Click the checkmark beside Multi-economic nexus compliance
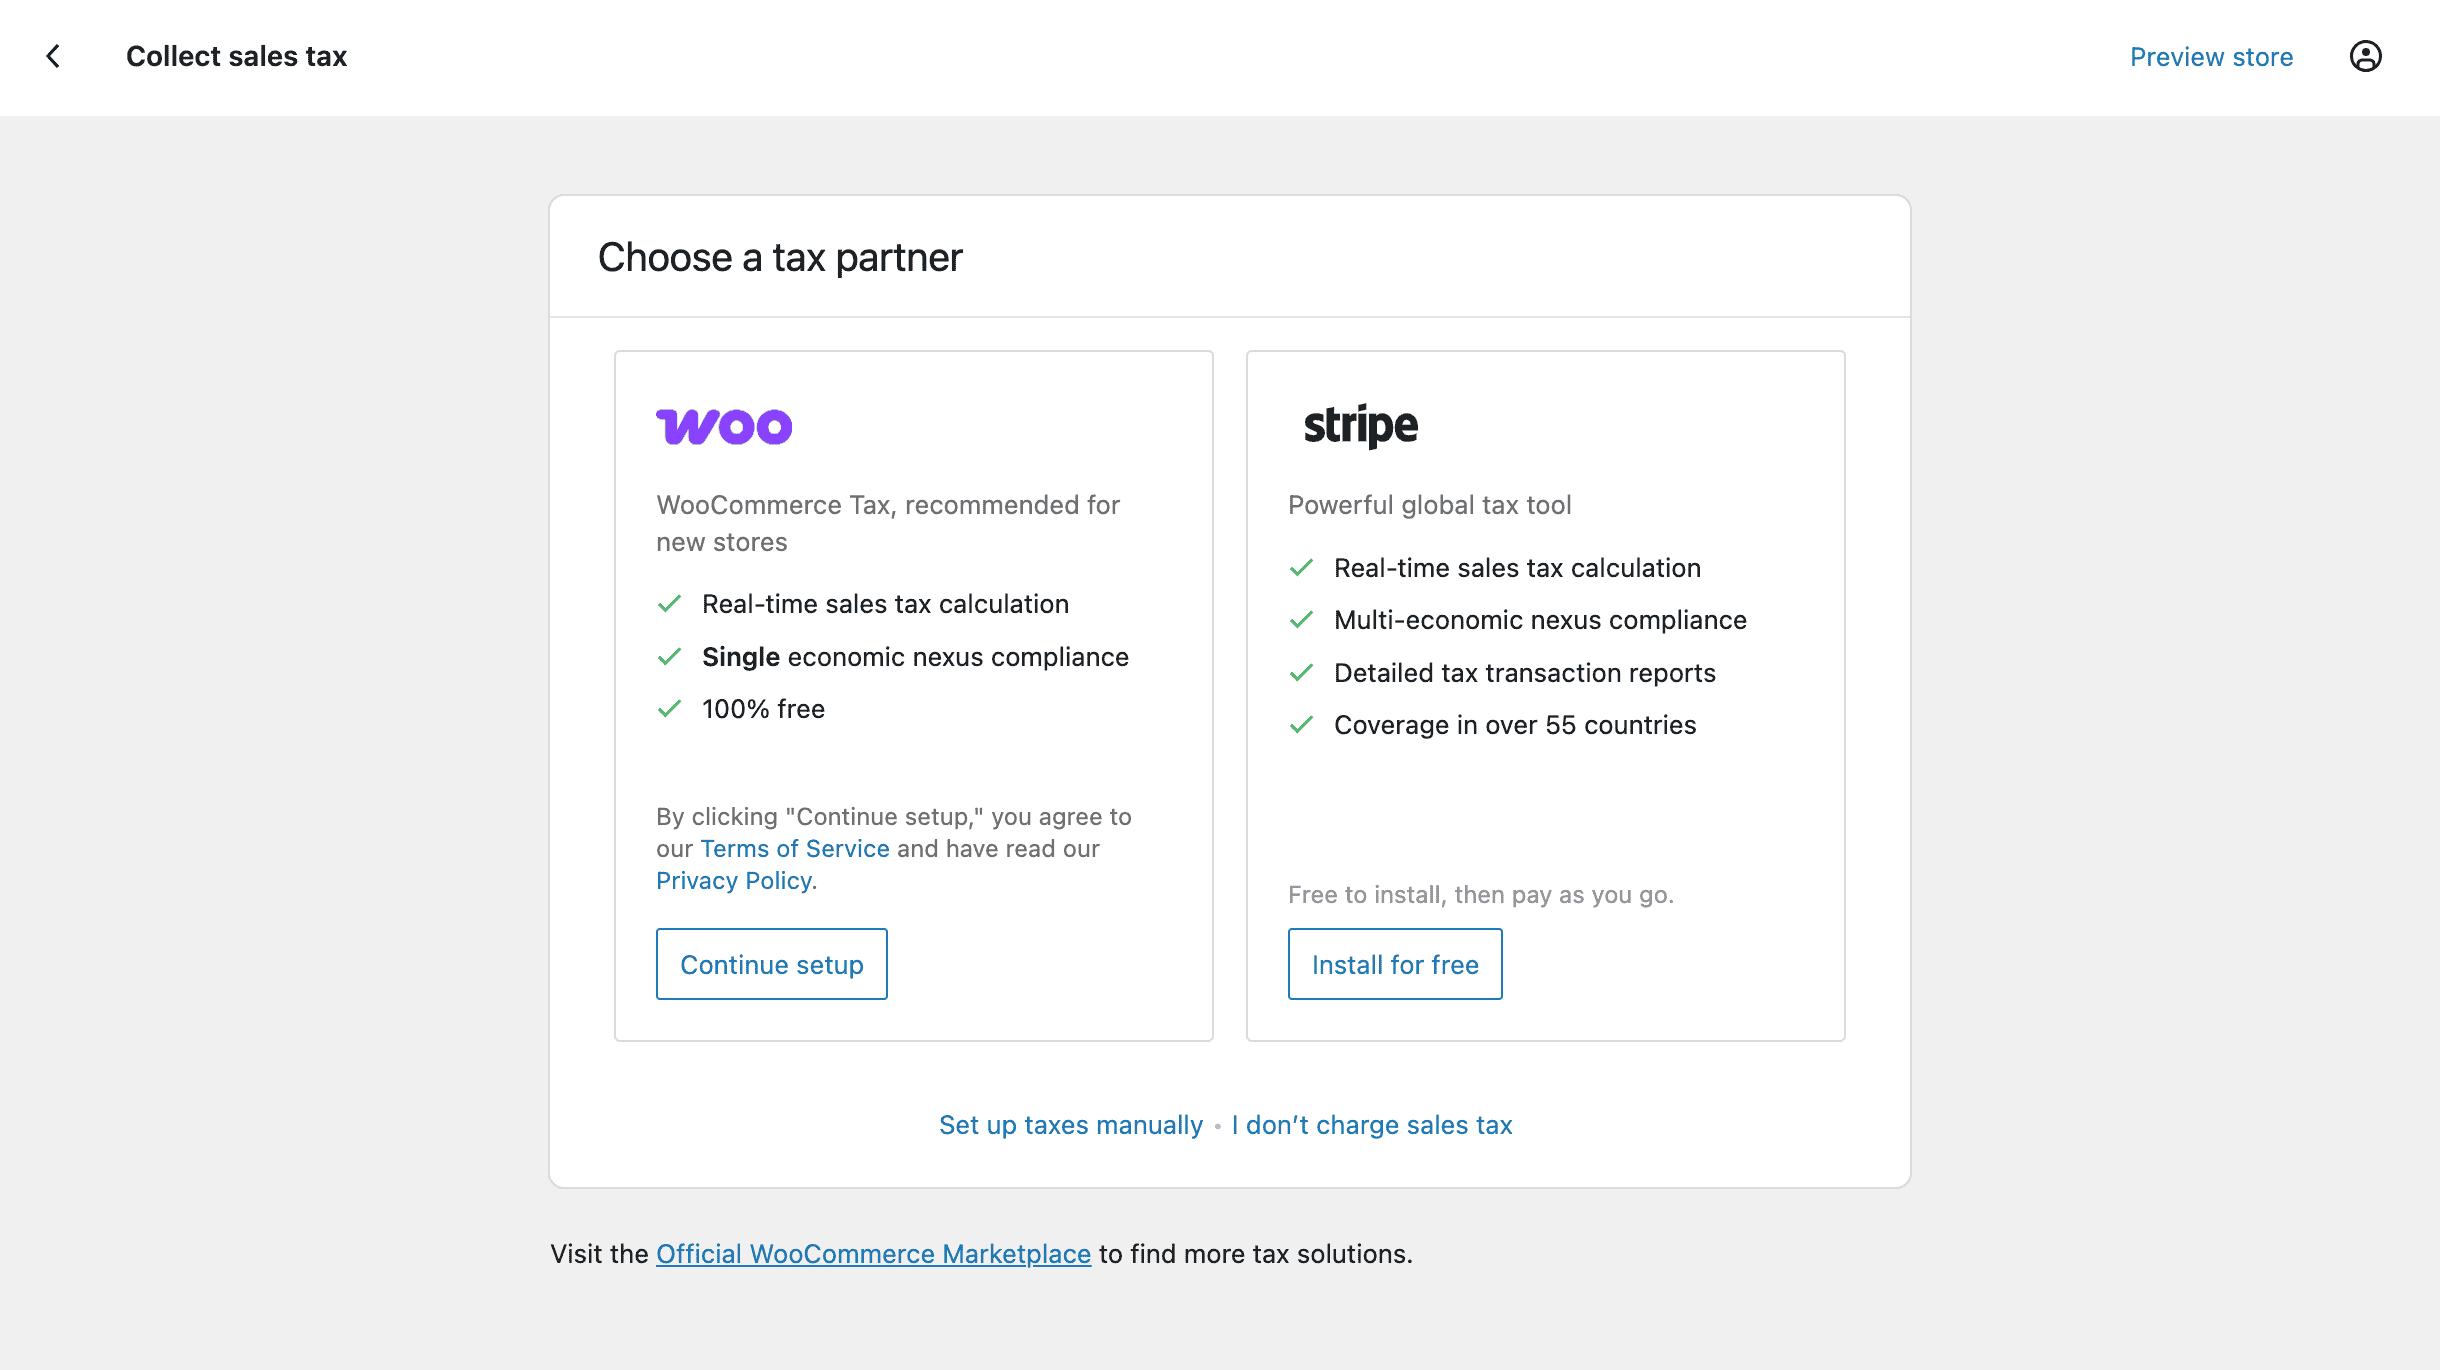 pyautogui.click(x=1303, y=620)
